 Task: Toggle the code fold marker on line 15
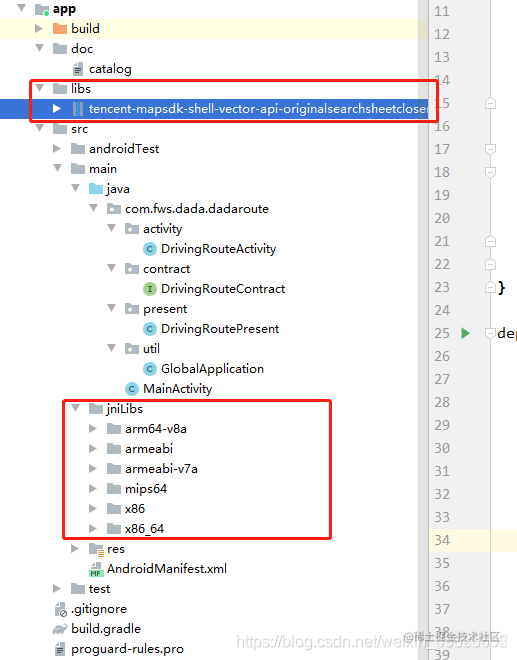490,103
